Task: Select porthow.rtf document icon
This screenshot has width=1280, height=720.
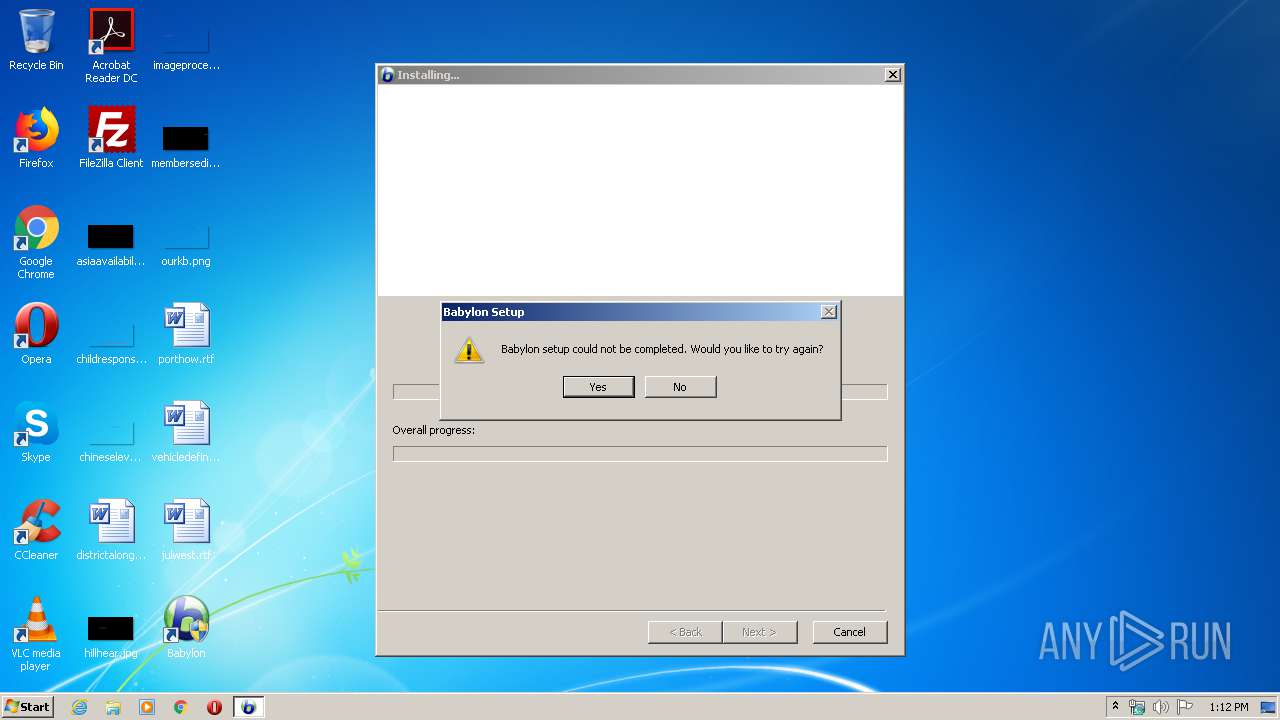Action: pos(186,334)
